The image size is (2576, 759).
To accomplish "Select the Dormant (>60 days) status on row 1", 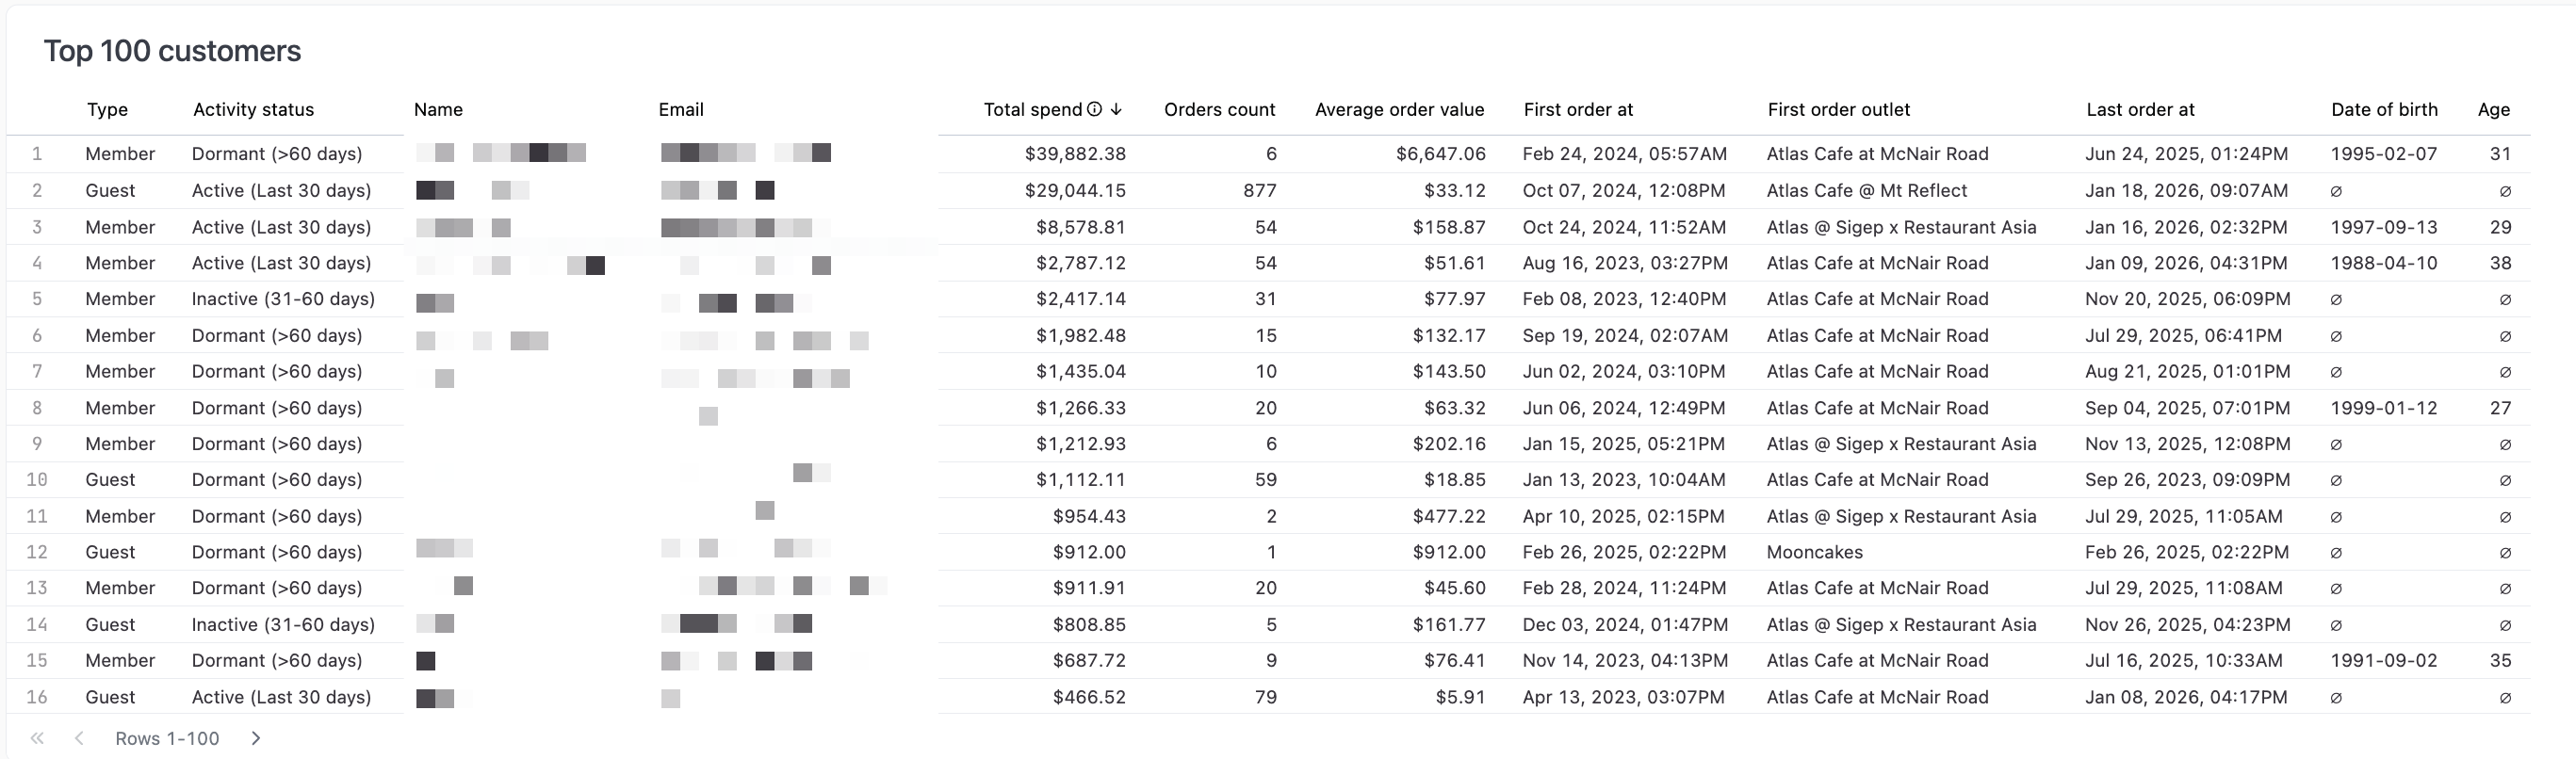I will tap(277, 154).
